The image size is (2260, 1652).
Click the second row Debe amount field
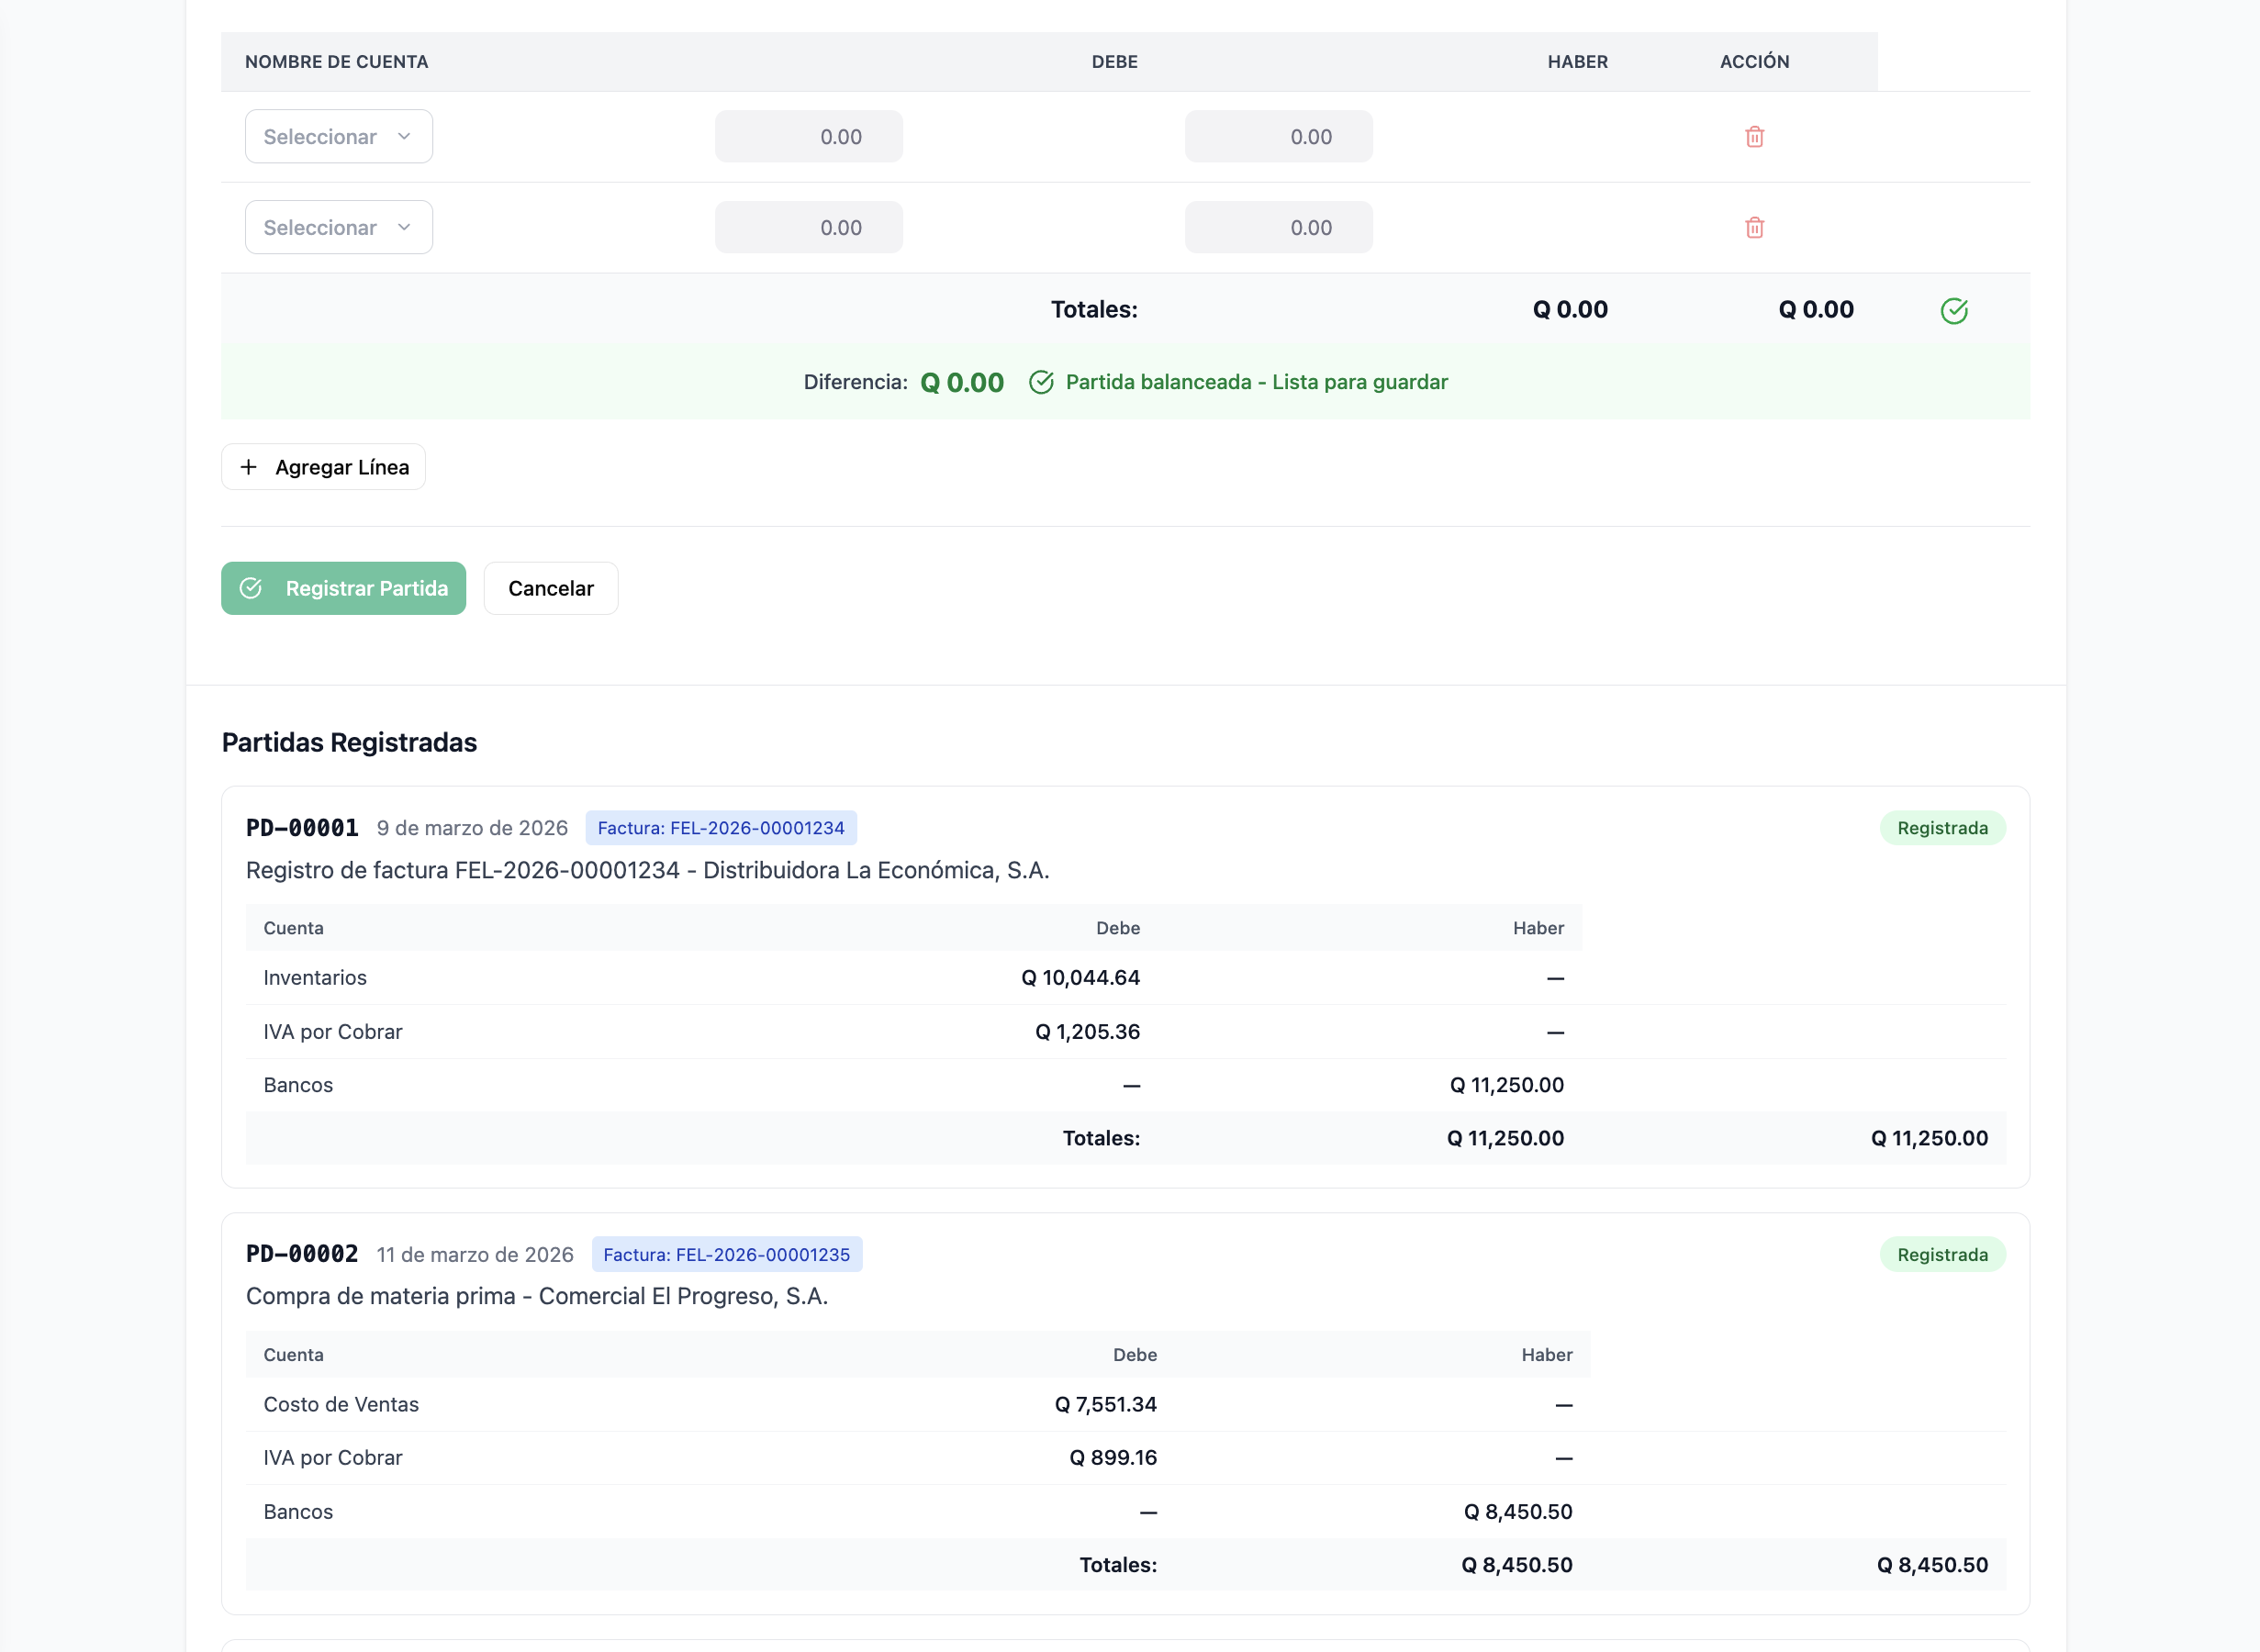809,227
